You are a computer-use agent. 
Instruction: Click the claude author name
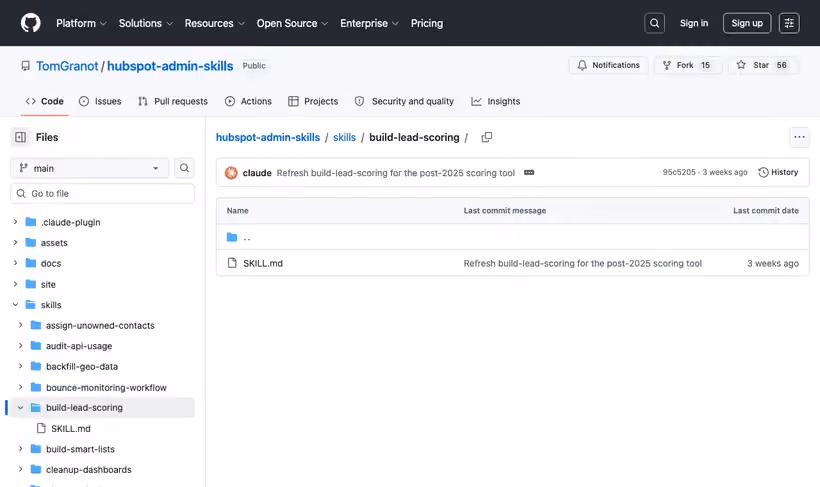pos(257,173)
